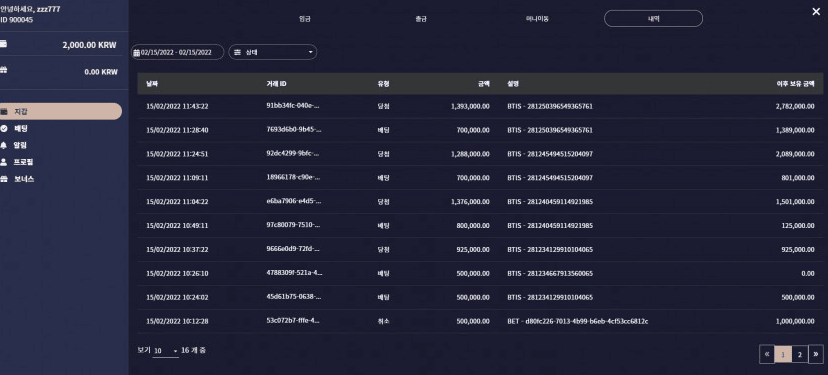This screenshot has height=375, width=828.
Task: Click the amount 1,393,000.00
Action: 470,106
